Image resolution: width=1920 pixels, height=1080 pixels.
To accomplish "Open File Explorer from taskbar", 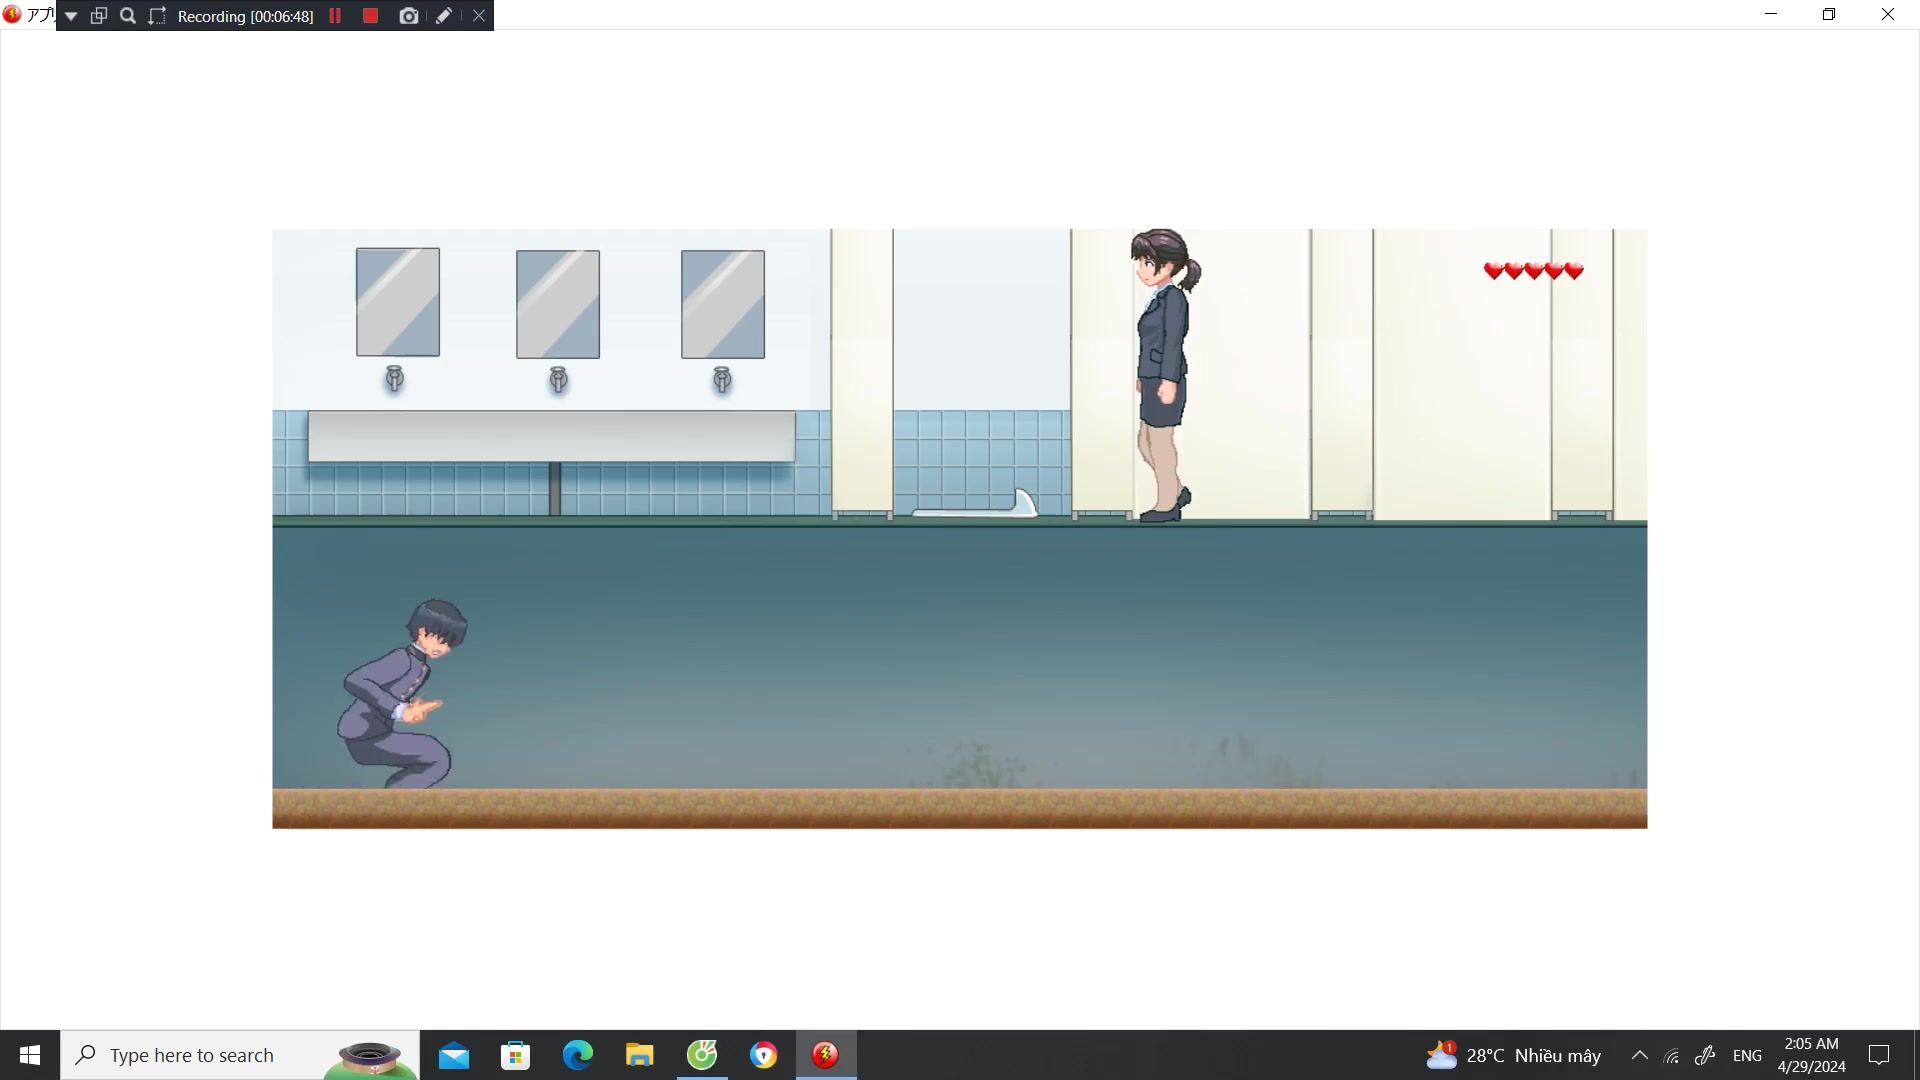I will coord(639,1055).
